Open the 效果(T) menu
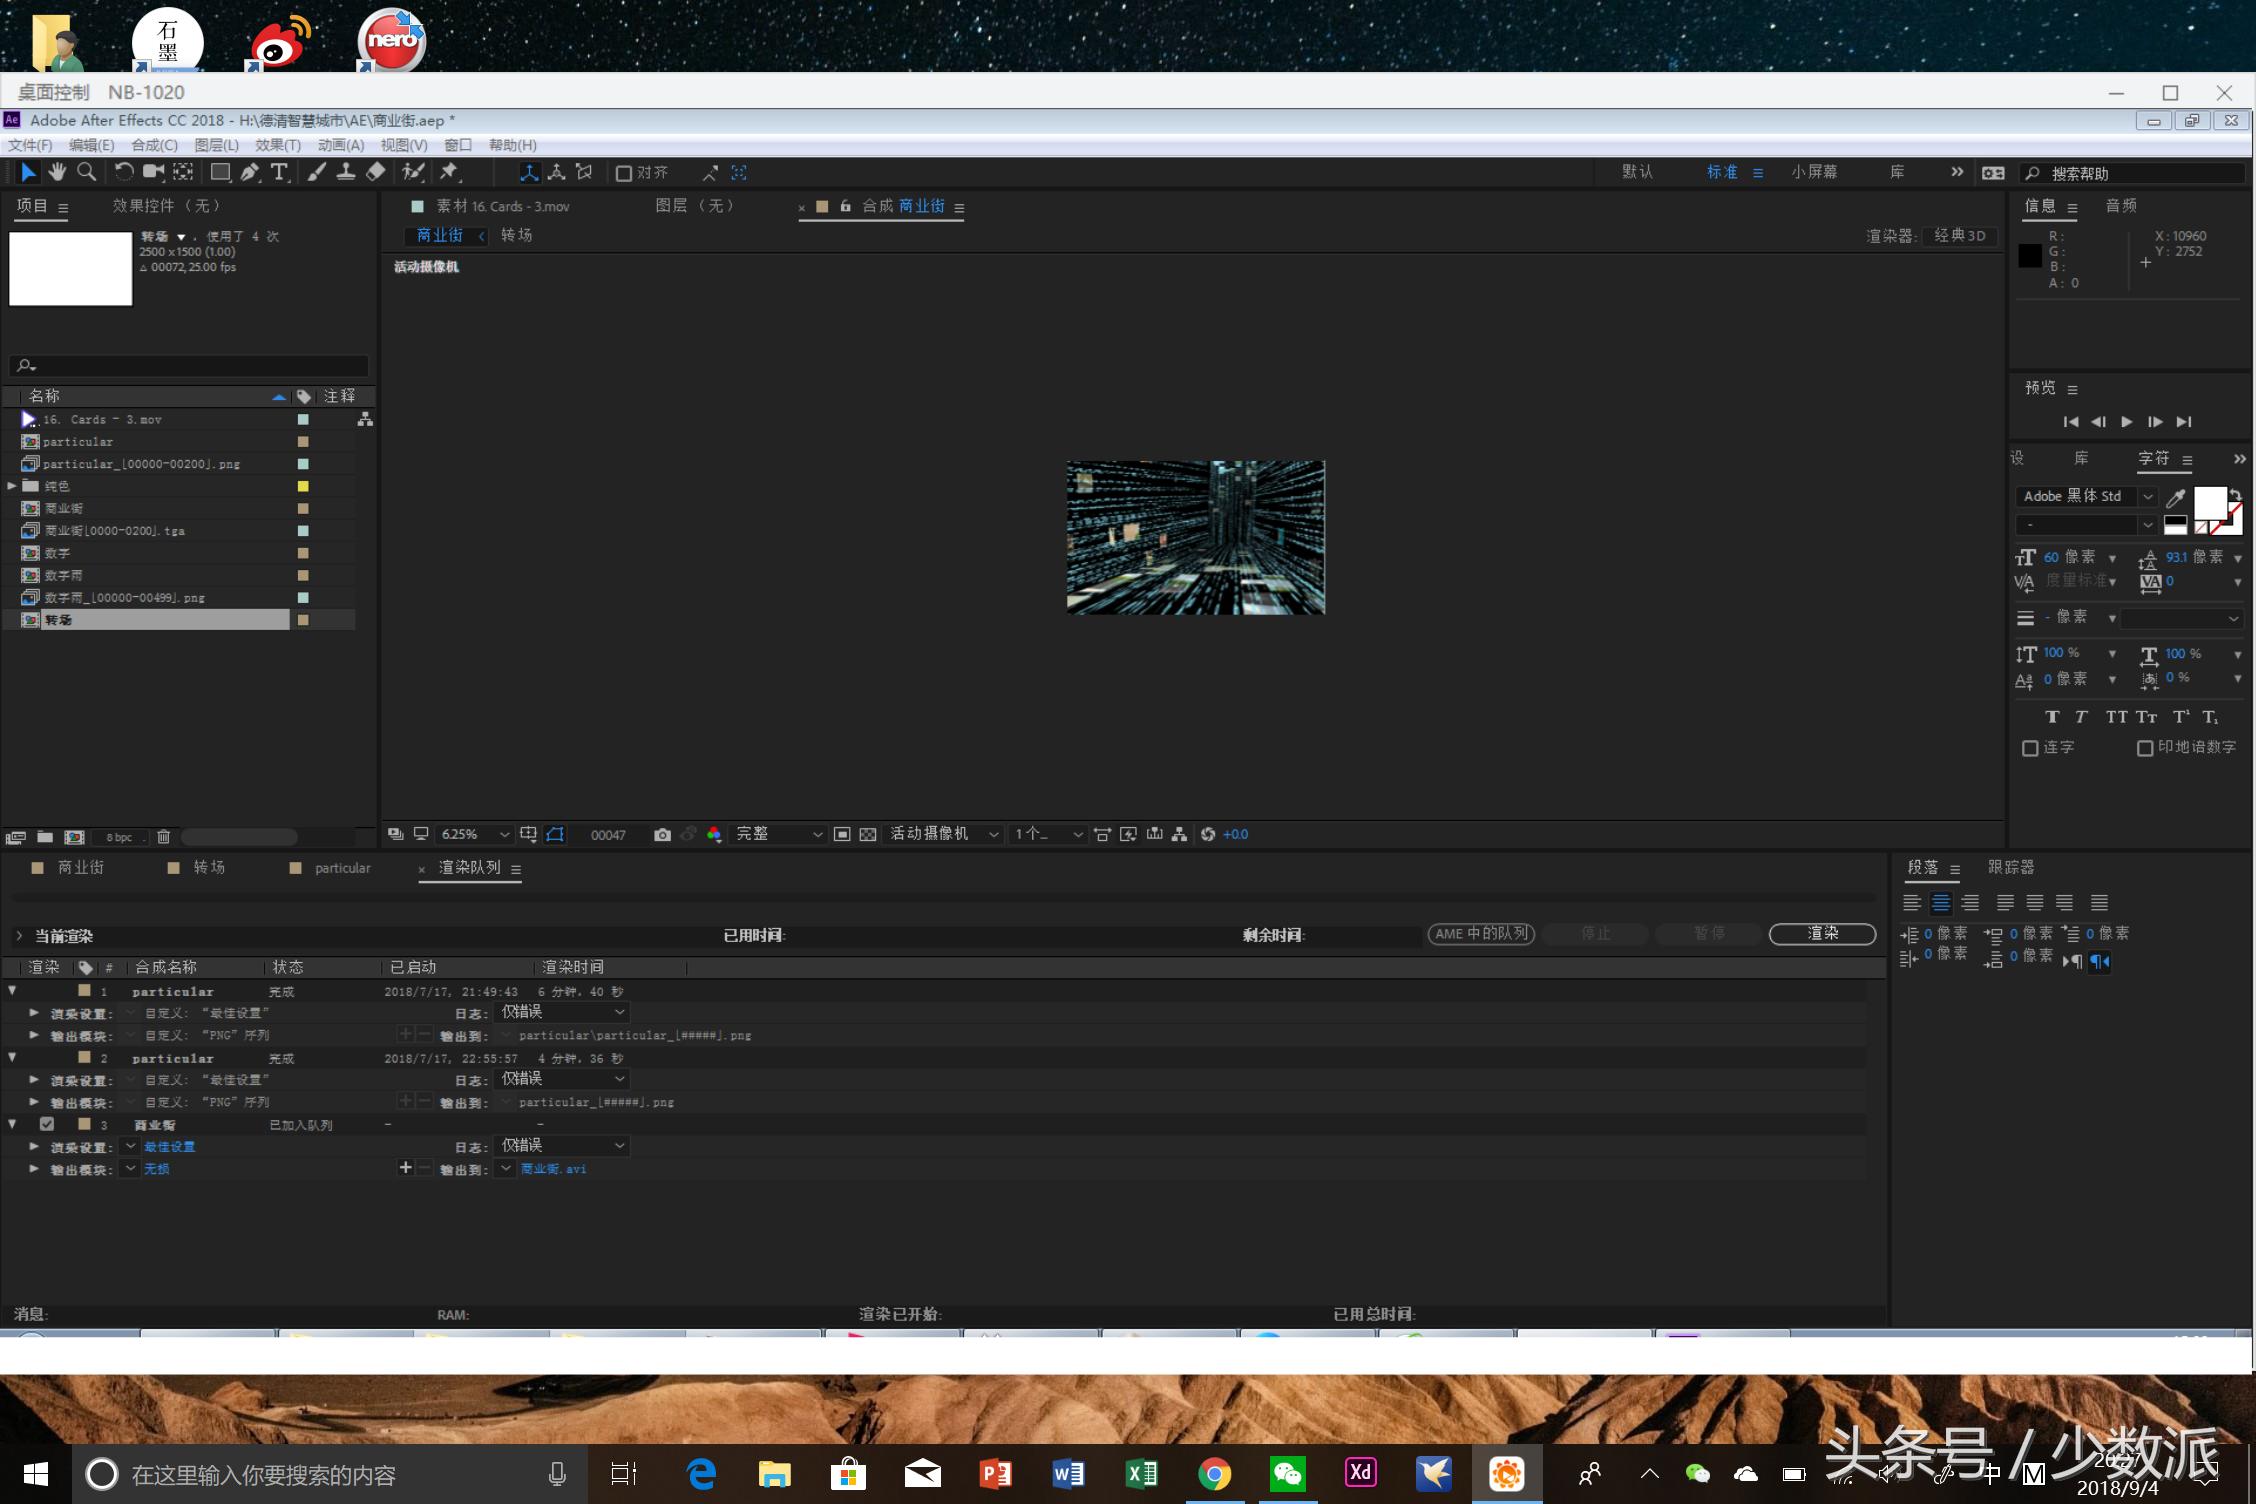 (277, 145)
